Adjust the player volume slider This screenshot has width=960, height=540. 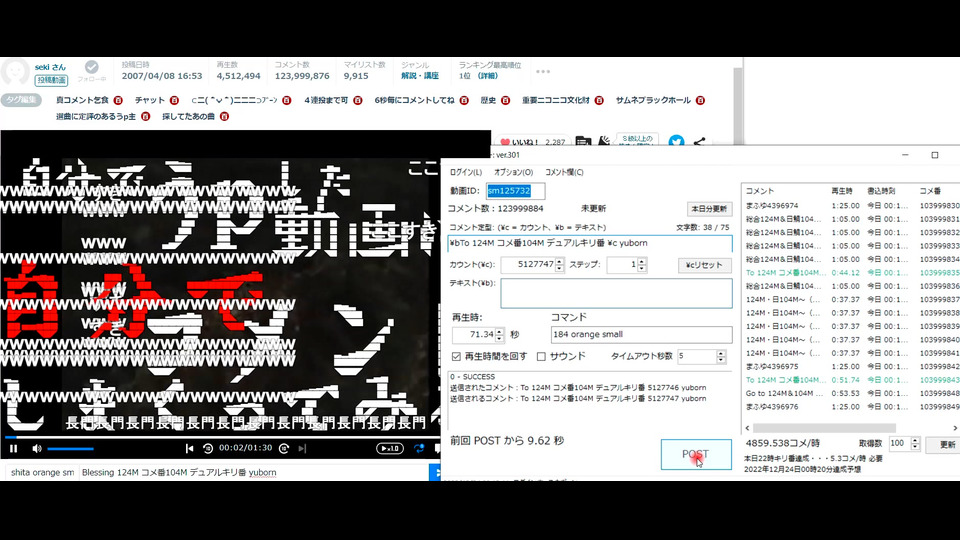tap(70, 449)
